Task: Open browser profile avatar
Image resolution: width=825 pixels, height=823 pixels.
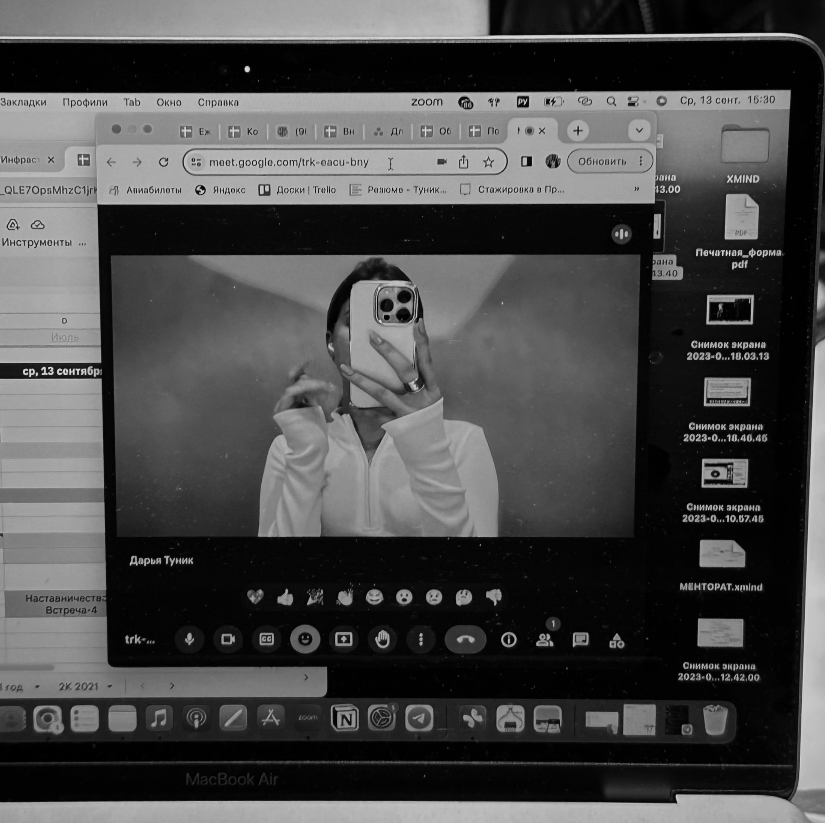Action: pos(552,161)
